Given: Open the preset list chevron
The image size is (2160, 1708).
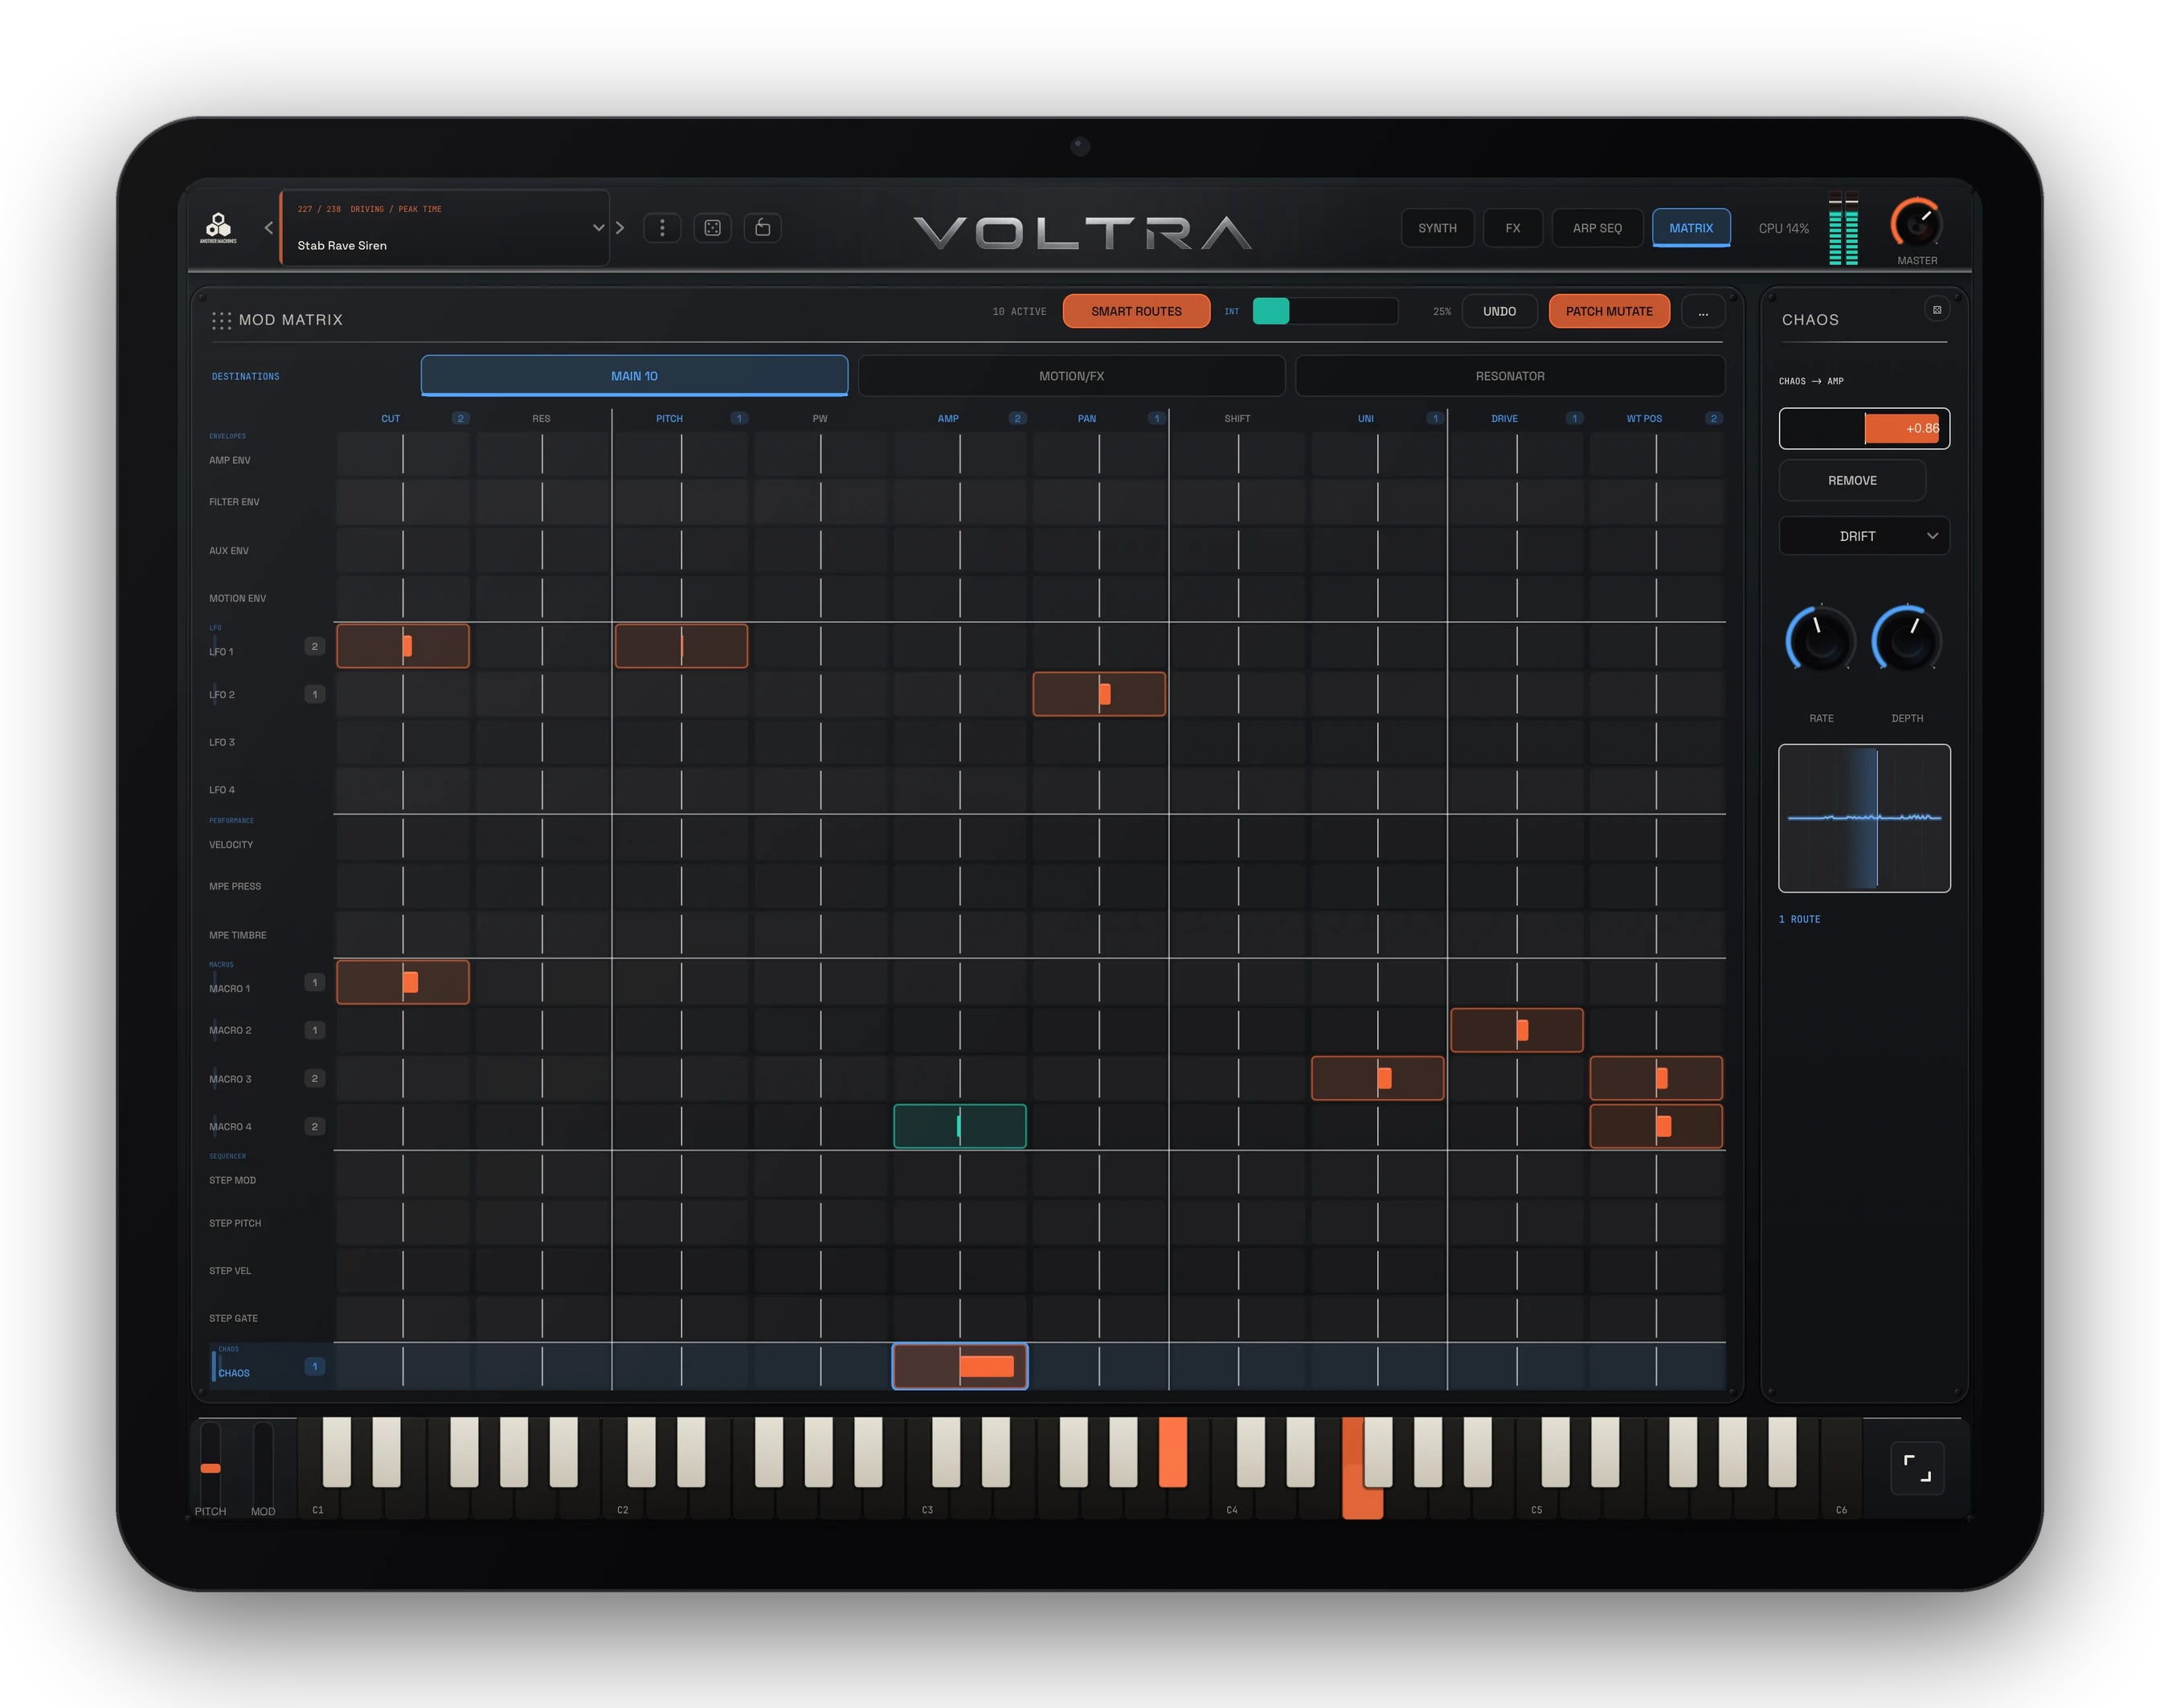Looking at the screenshot, I should click(x=598, y=228).
